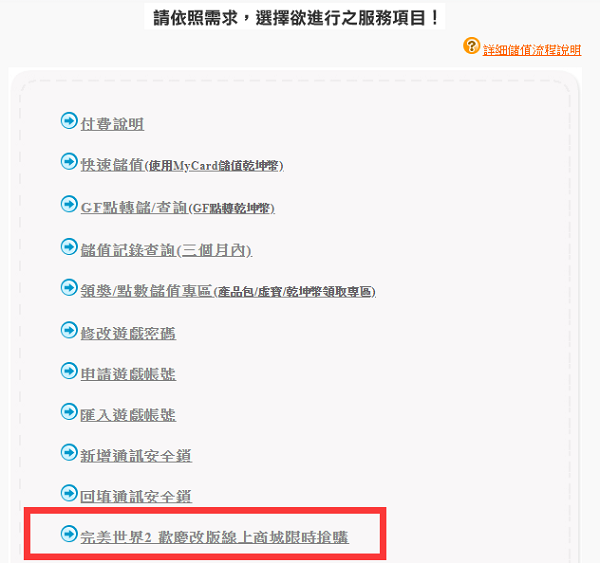Select 快速儲值 using MyCard link
600x563 pixels.
[x=182, y=165]
